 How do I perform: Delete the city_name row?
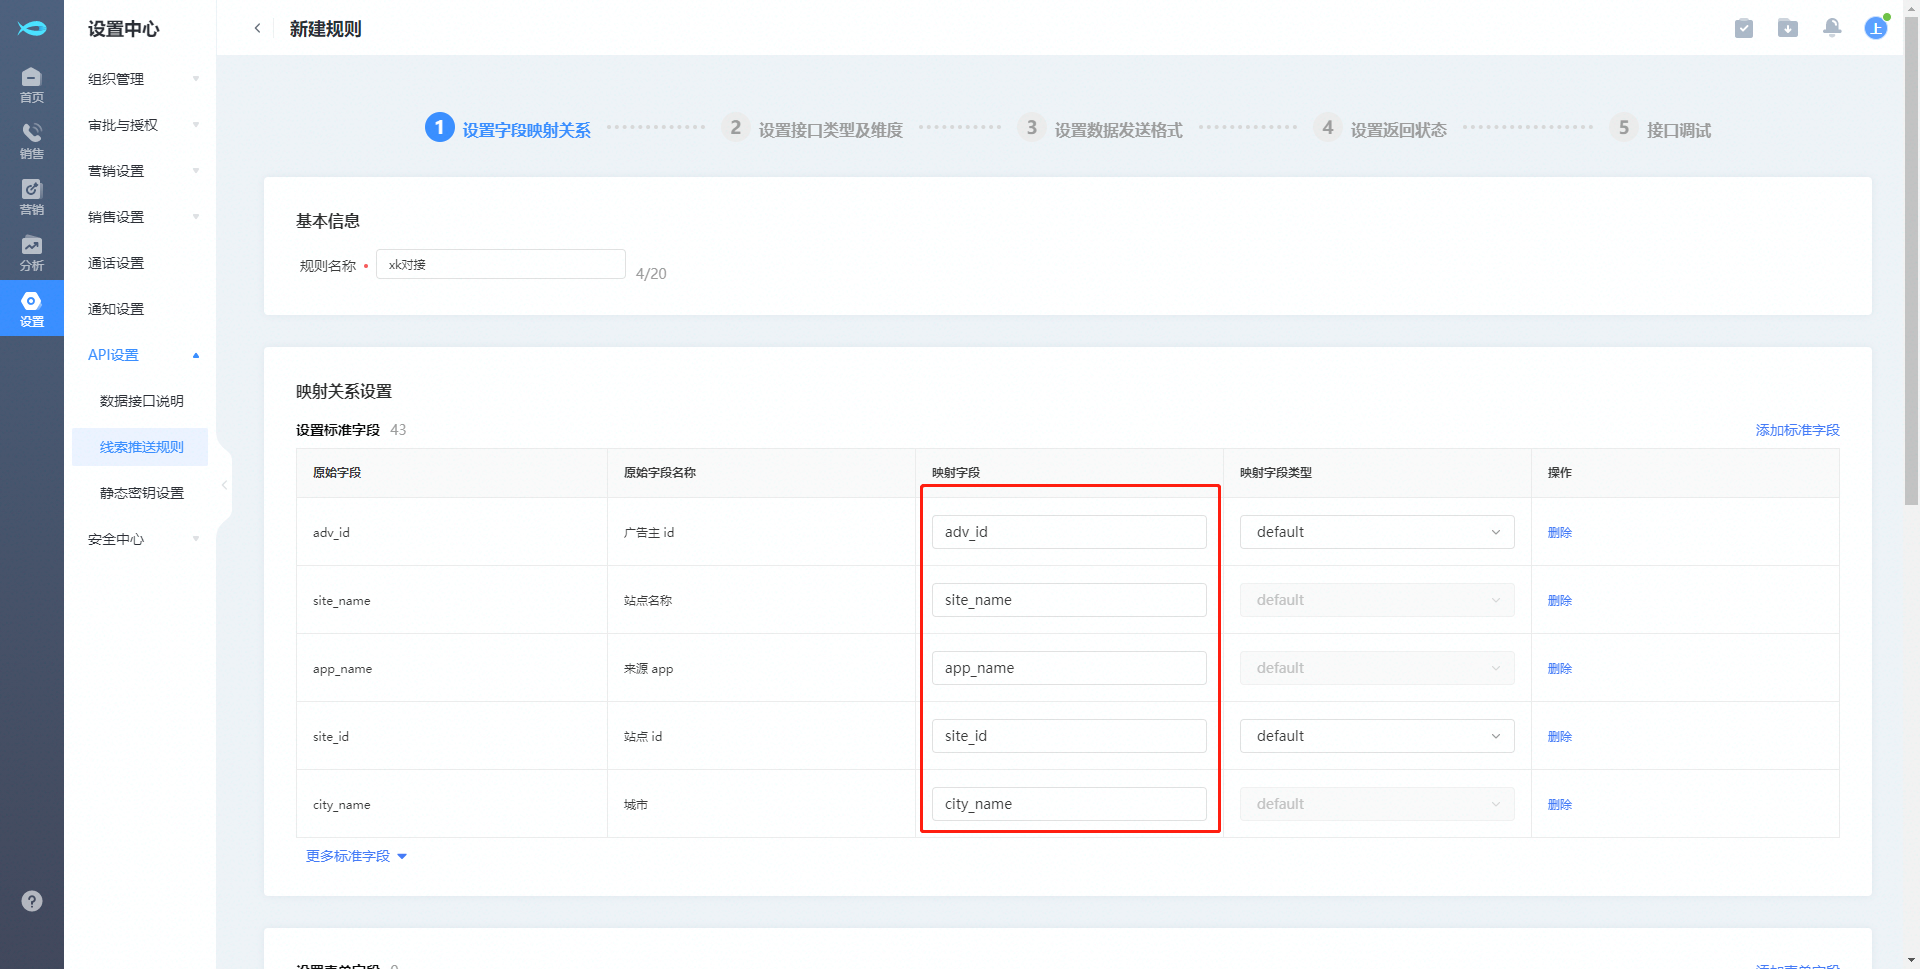pyautogui.click(x=1559, y=805)
